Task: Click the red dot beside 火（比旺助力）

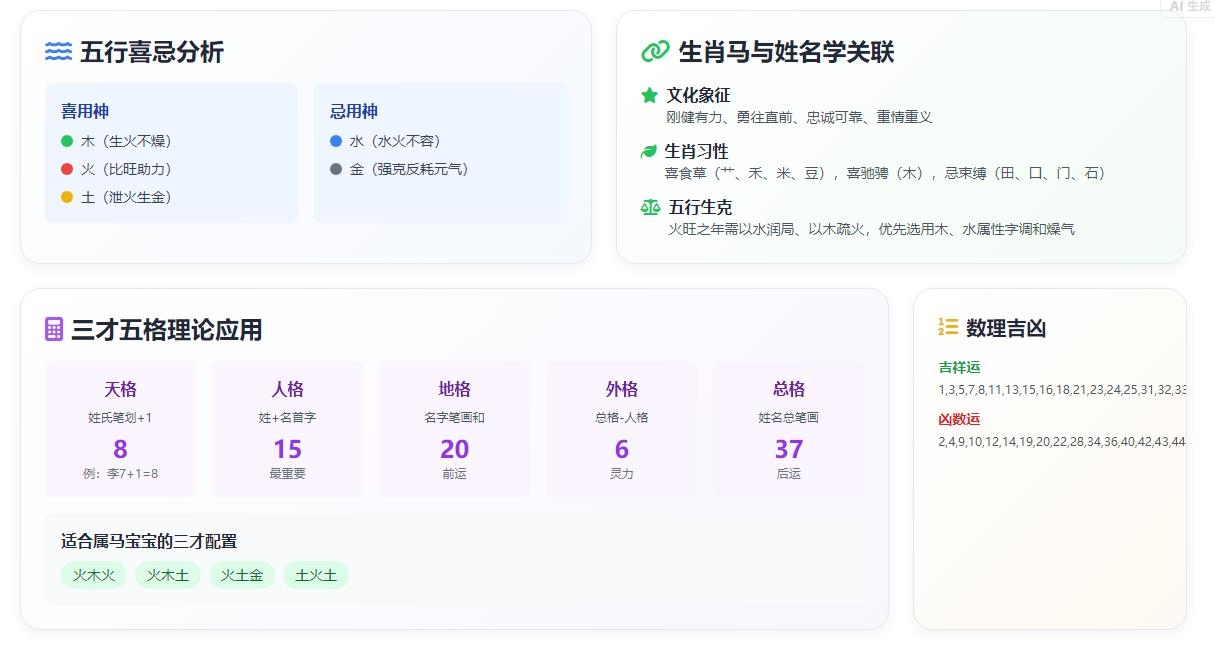Action: pos(67,169)
